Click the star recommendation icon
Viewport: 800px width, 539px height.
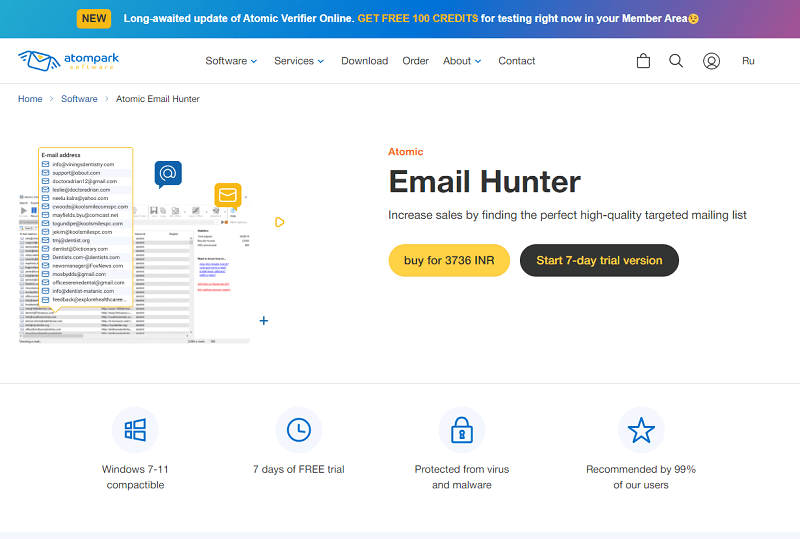640,430
